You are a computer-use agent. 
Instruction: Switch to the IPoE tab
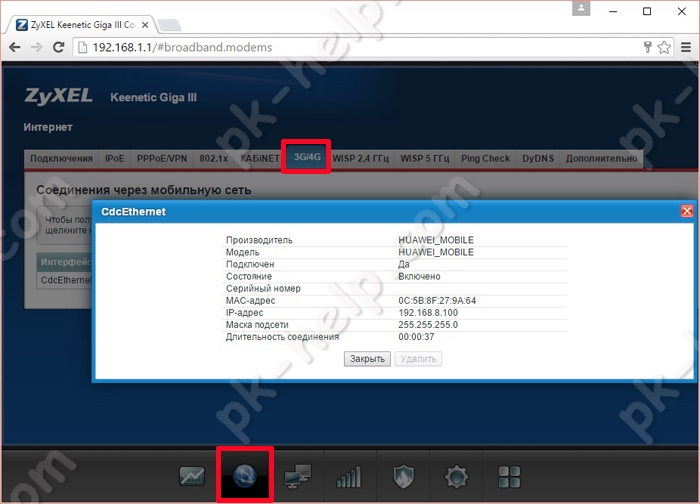(115, 158)
